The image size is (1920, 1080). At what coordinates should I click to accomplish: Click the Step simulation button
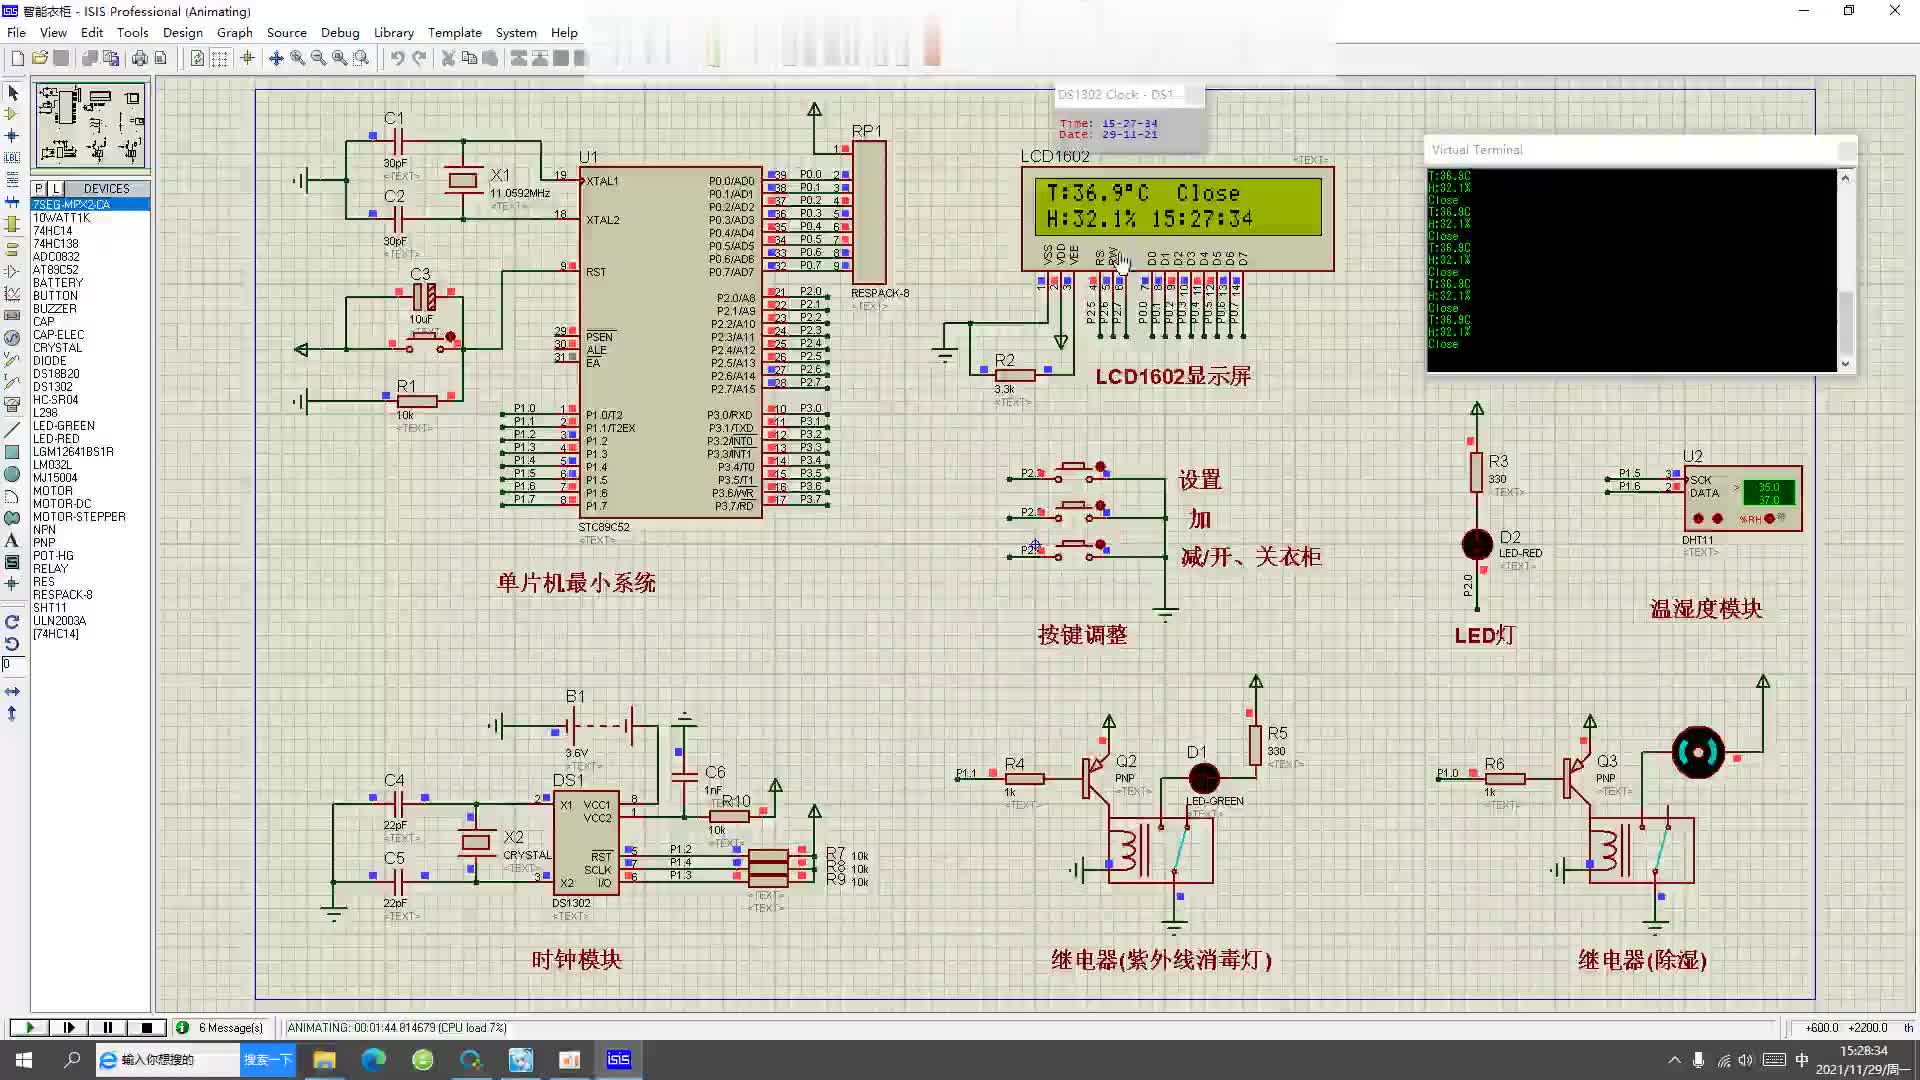click(69, 1027)
